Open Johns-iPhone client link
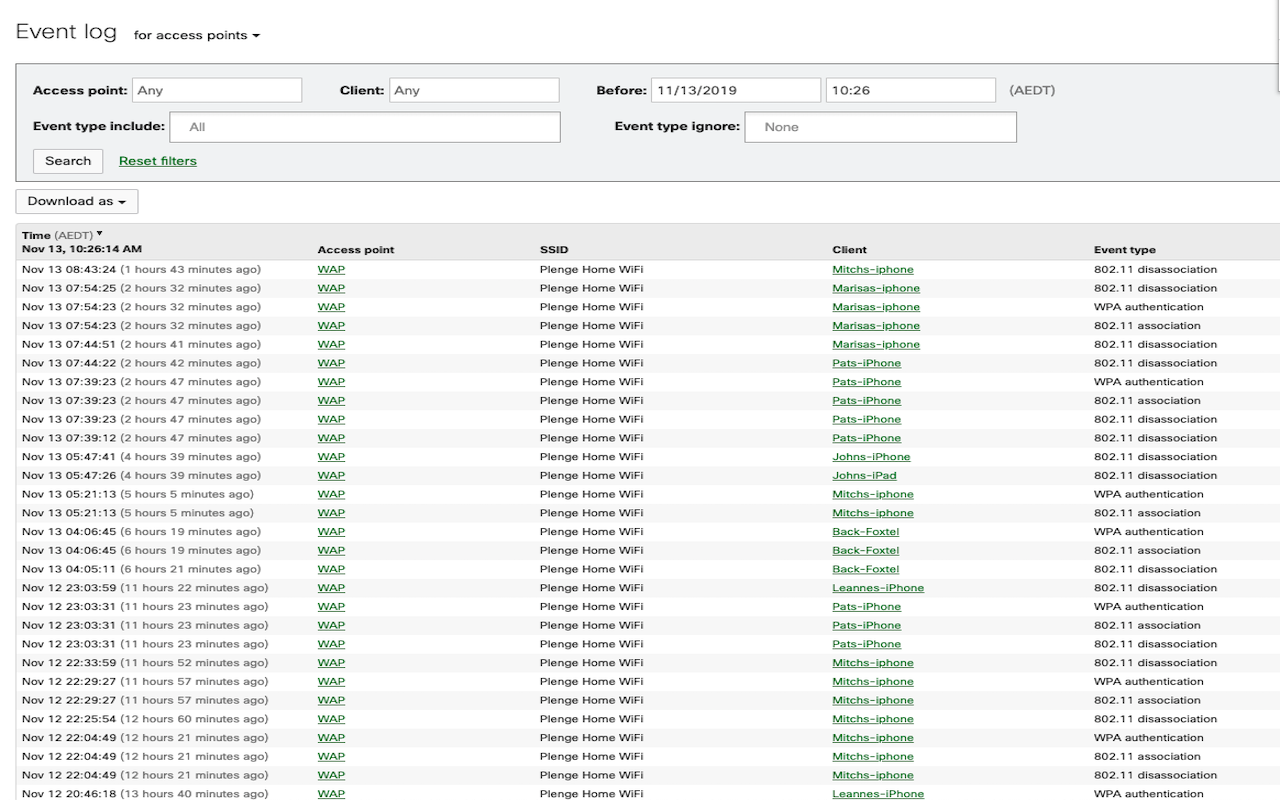1280x800 pixels. (872, 457)
